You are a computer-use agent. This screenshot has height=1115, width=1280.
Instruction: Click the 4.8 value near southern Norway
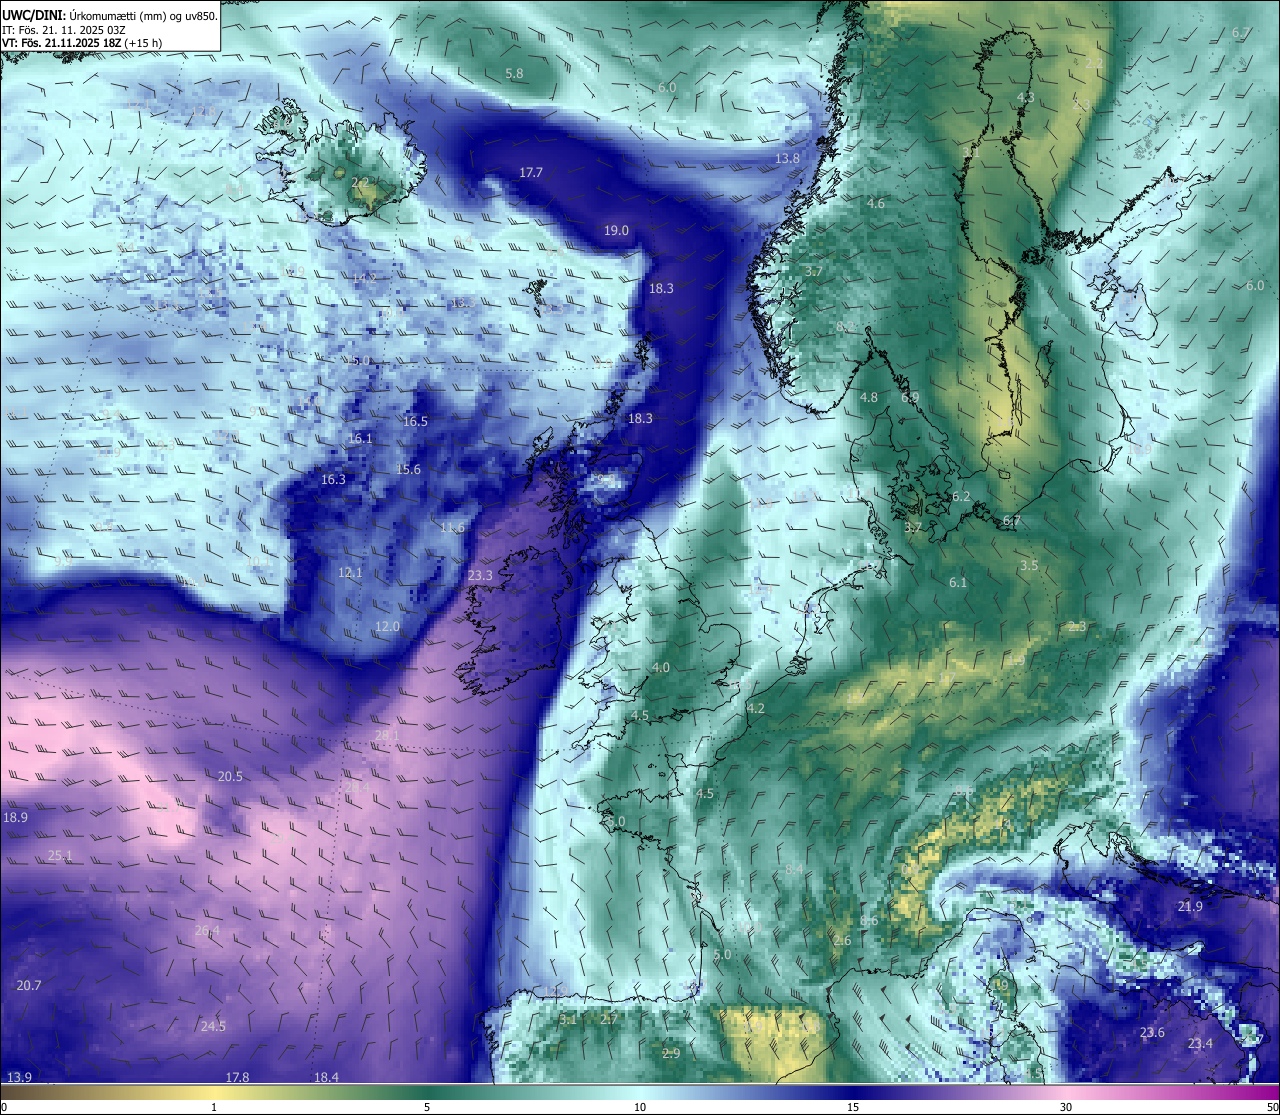pos(869,398)
